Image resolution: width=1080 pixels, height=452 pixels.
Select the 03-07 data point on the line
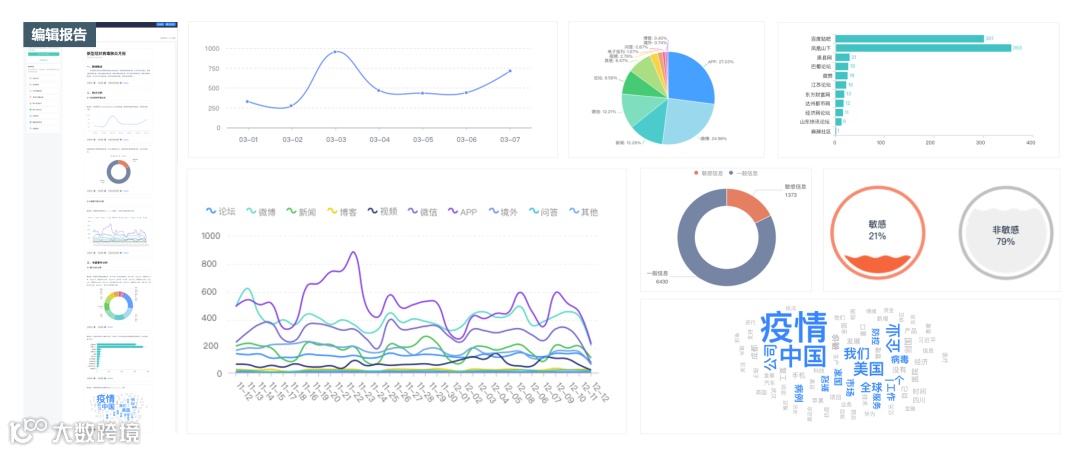click(510, 70)
